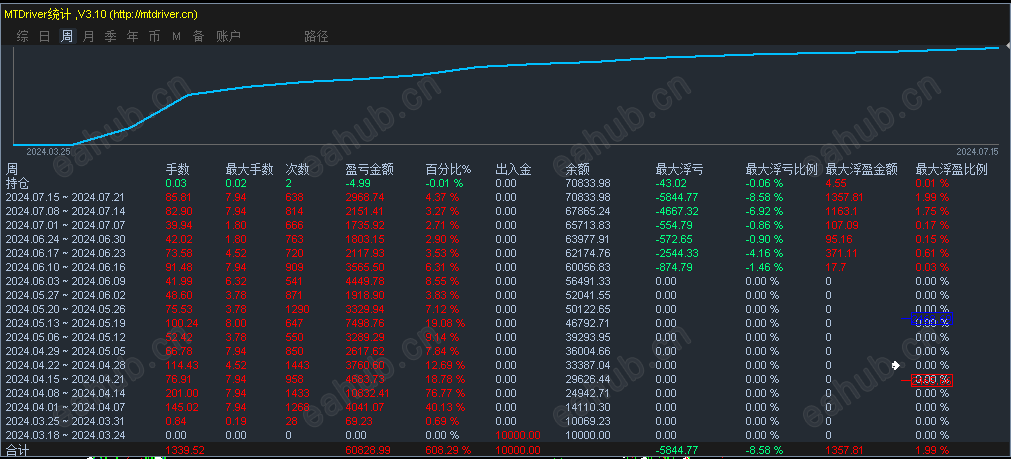Select week row 2024.05.06 ~ 2024.05.12
This screenshot has width=1011, height=459.
[x=64, y=337]
